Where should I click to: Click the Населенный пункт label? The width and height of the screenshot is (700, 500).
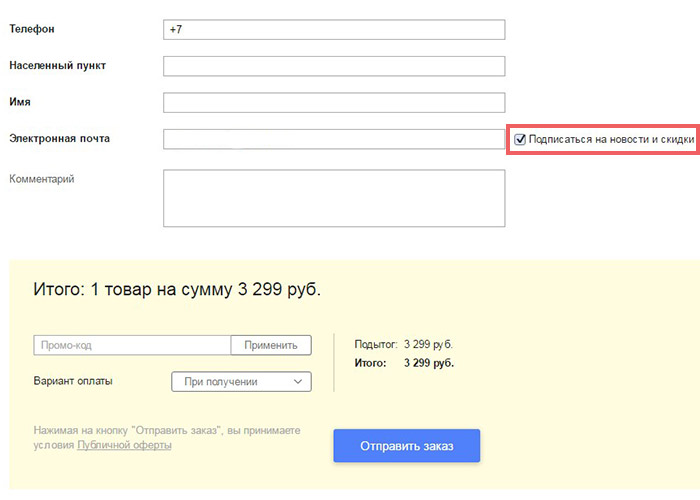pyautogui.click(x=58, y=66)
